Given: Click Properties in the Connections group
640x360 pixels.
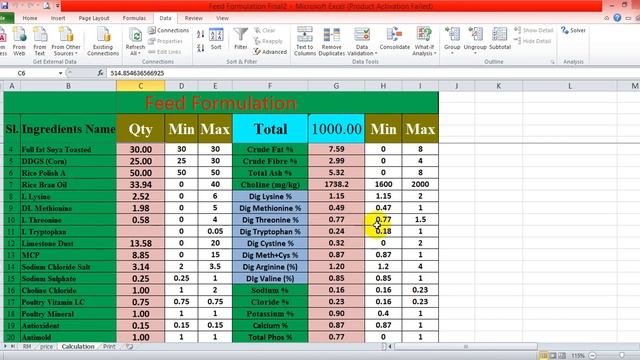Looking at the screenshot, I should [165, 41].
